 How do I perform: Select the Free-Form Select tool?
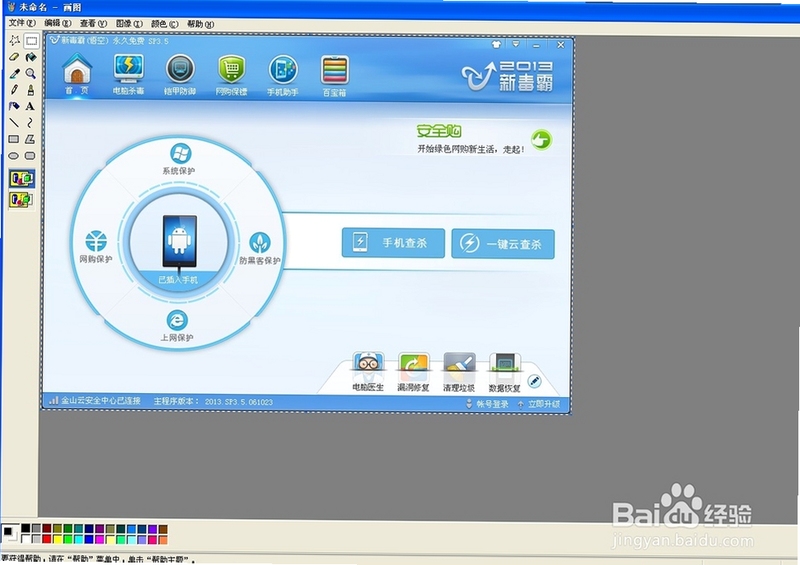click(x=14, y=40)
